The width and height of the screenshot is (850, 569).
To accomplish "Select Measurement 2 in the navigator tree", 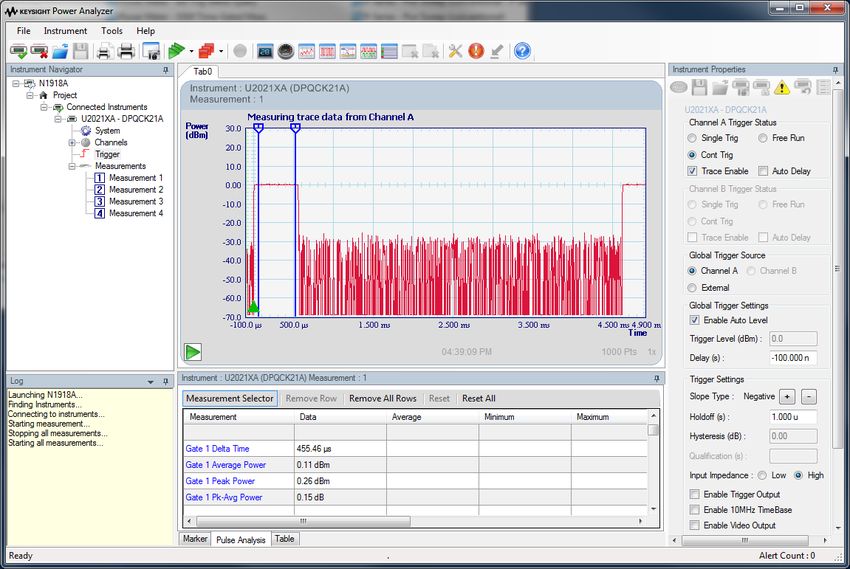I will coord(136,190).
